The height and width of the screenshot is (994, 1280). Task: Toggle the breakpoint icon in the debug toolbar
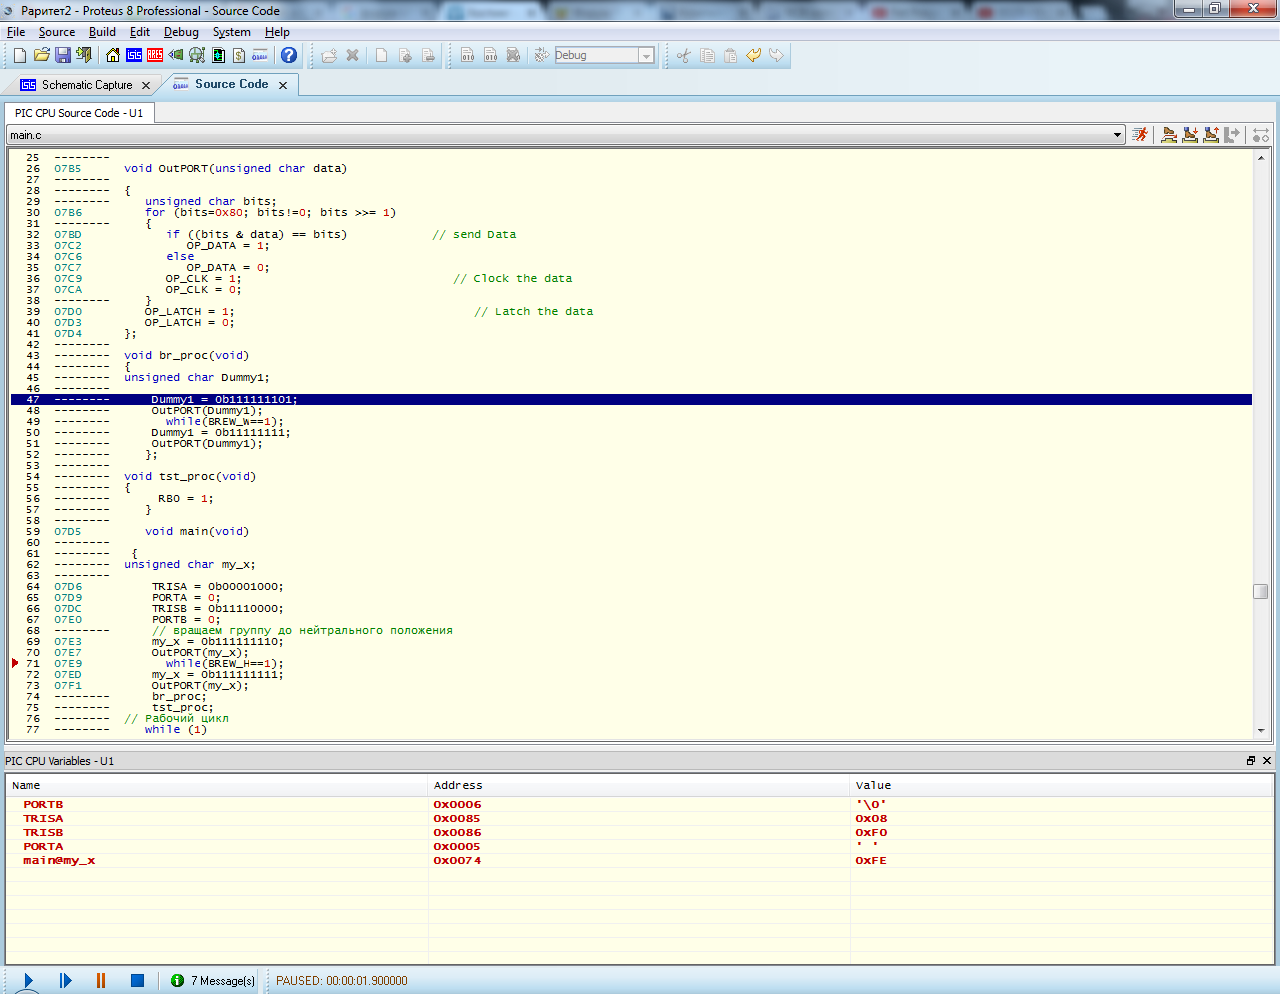[x=1261, y=135]
